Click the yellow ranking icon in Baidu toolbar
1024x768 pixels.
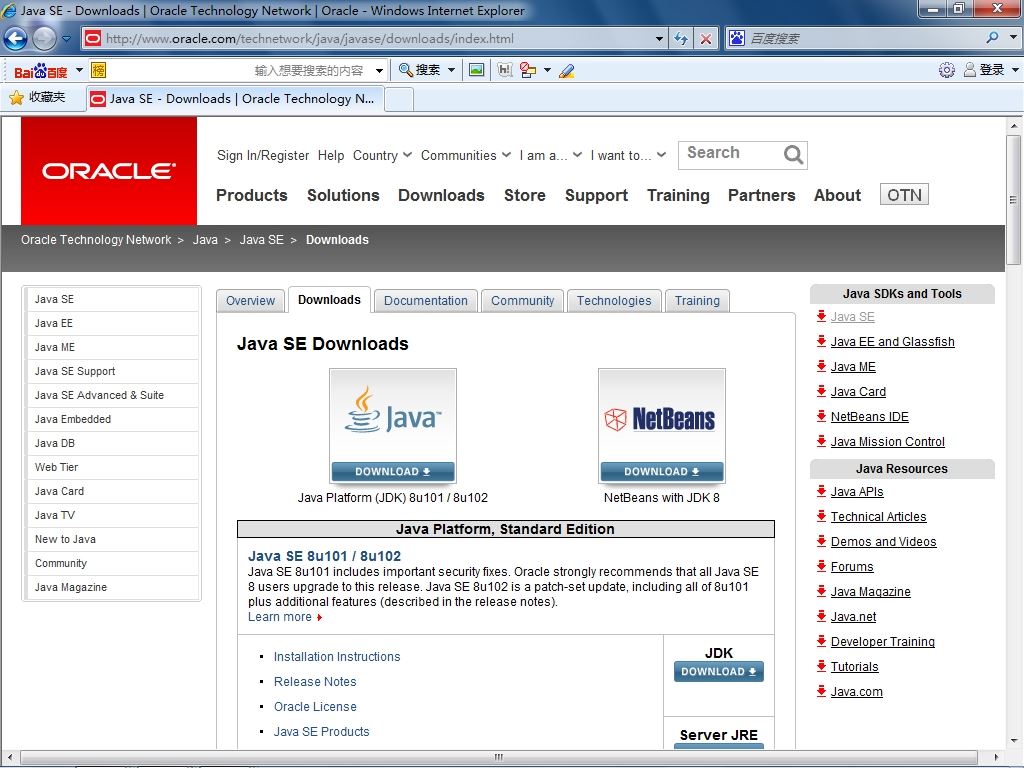tap(99, 70)
